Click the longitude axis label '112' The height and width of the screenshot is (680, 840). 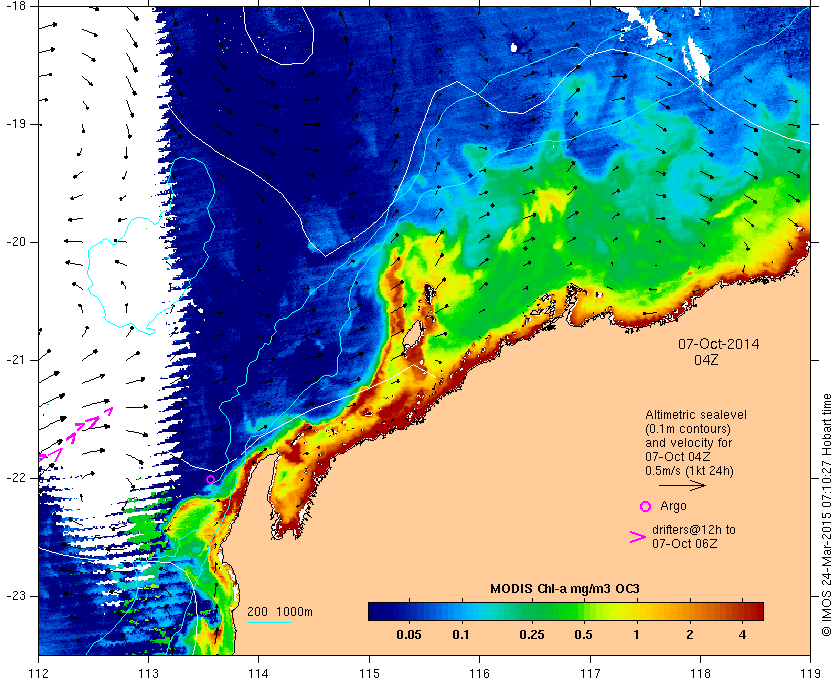click(39, 673)
